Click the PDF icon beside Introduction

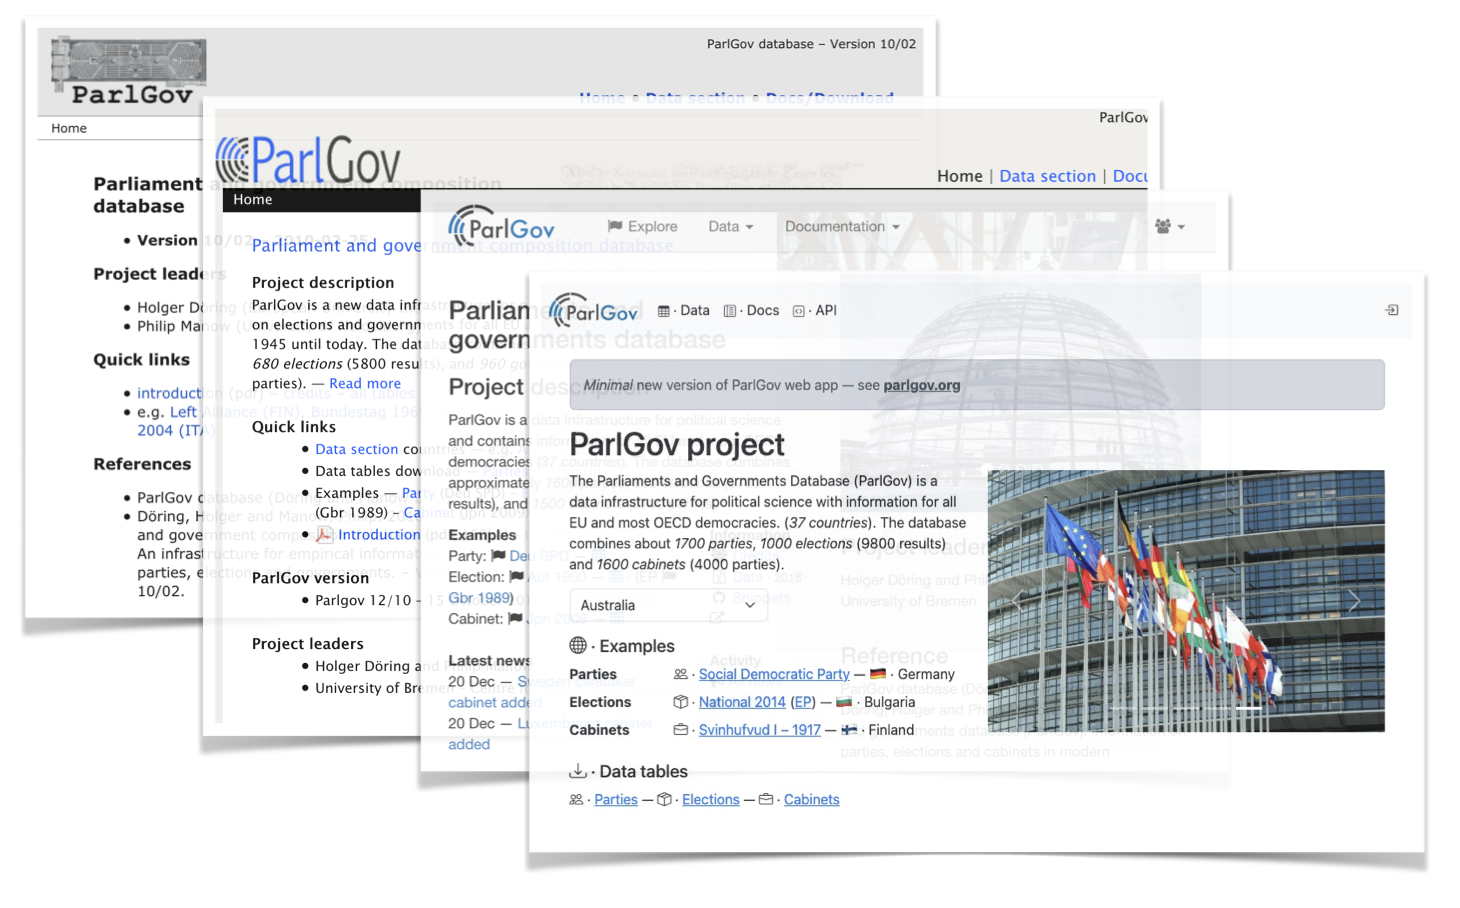tap(324, 534)
